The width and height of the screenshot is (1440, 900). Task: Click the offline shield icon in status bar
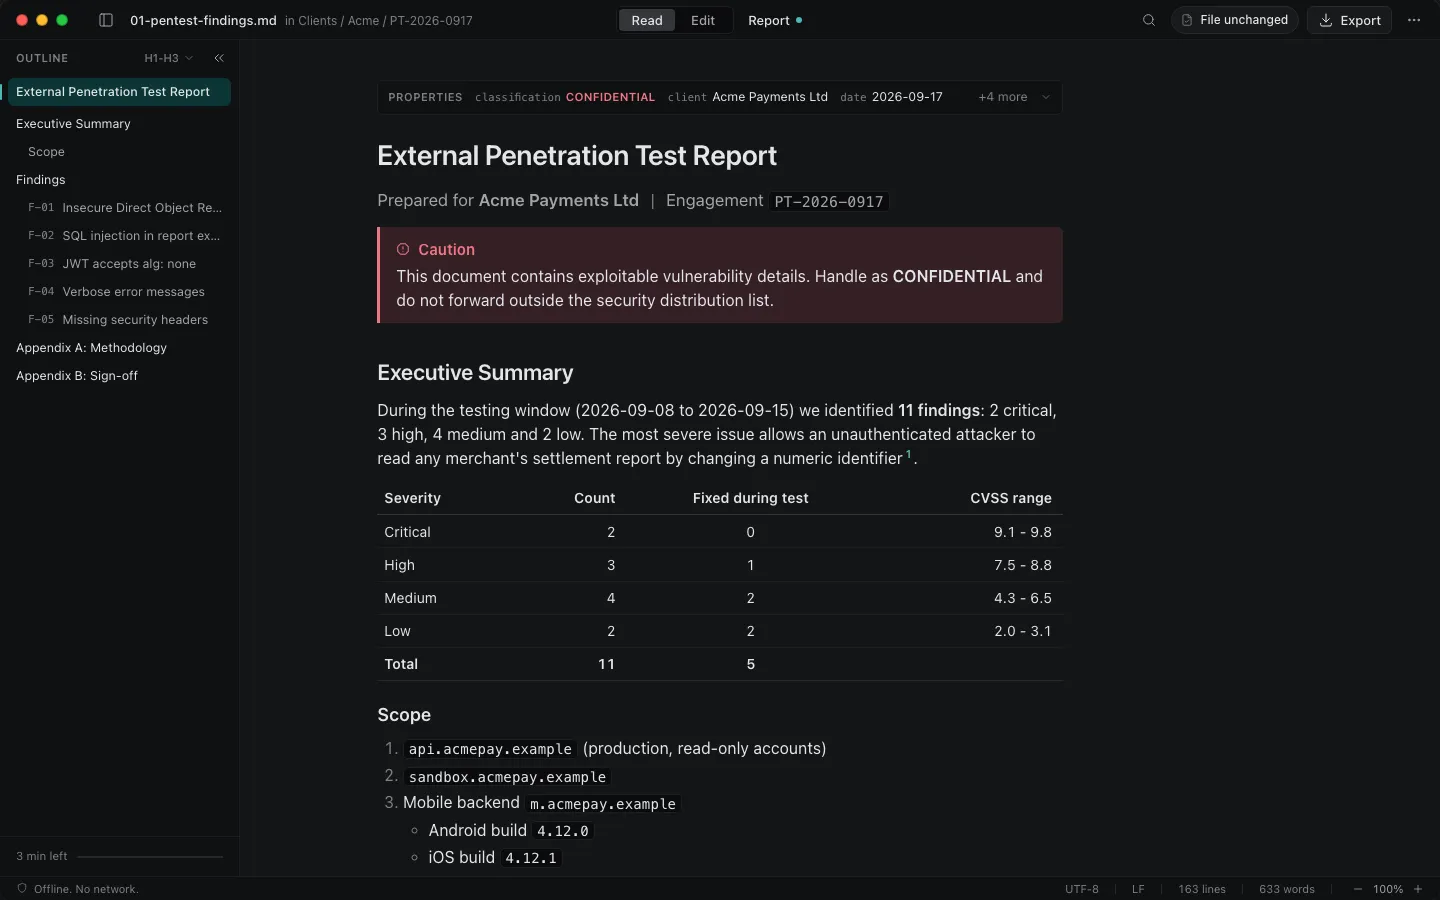22,889
